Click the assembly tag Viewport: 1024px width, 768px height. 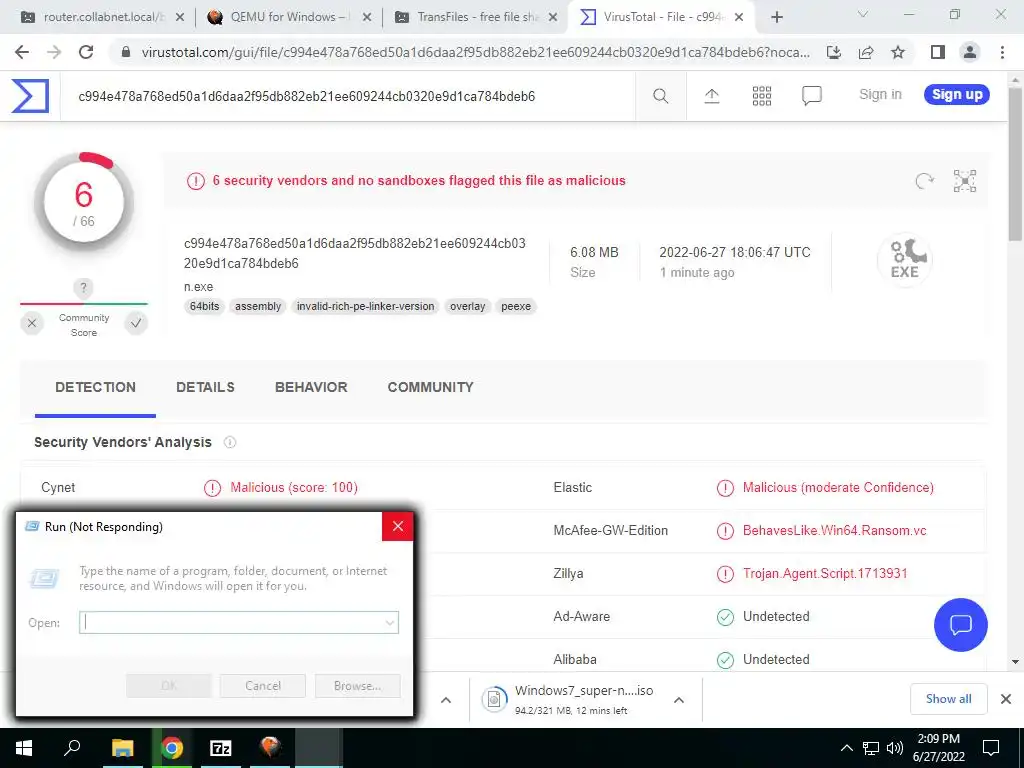tap(258, 306)
